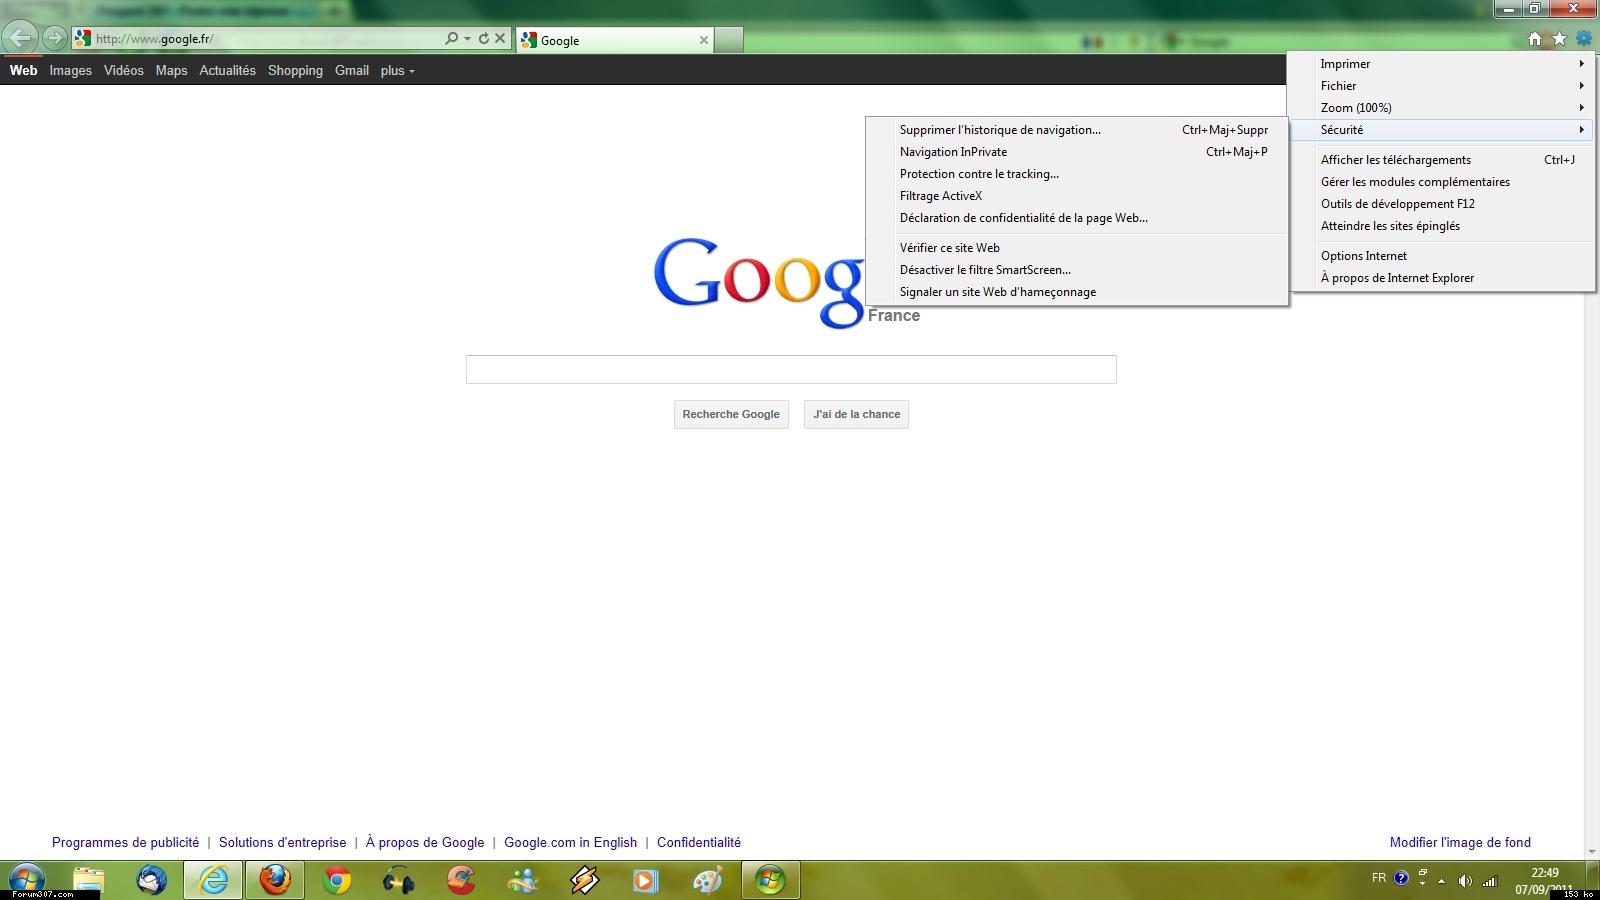Click the gear Tools icon

(x=1584, y=38)
